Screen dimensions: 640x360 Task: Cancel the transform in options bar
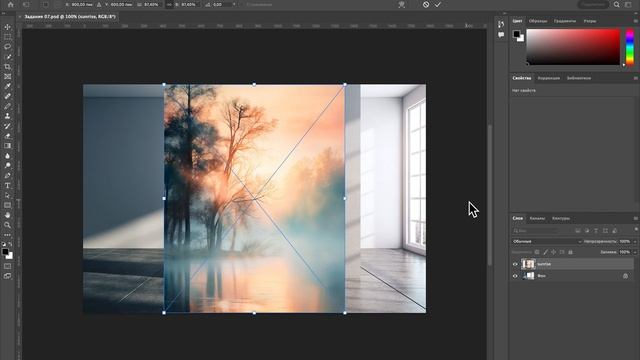(426, 4)
